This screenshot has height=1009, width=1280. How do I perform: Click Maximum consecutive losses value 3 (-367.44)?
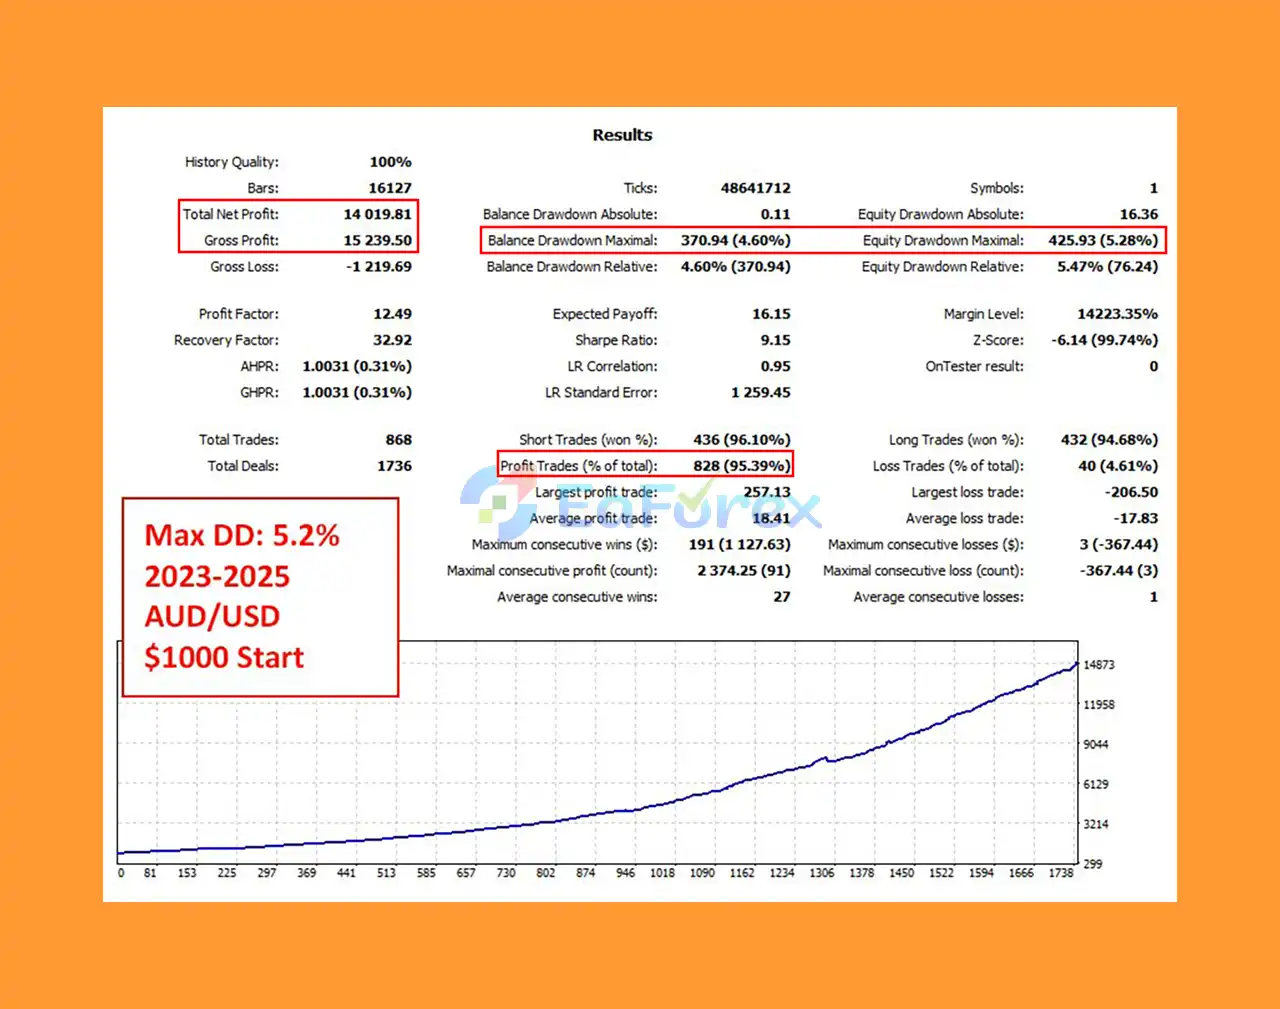1118,545
